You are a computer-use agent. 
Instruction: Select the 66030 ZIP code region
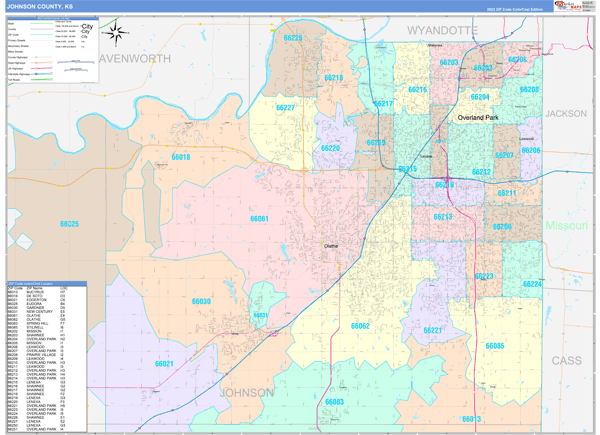[x=201, y=301]
